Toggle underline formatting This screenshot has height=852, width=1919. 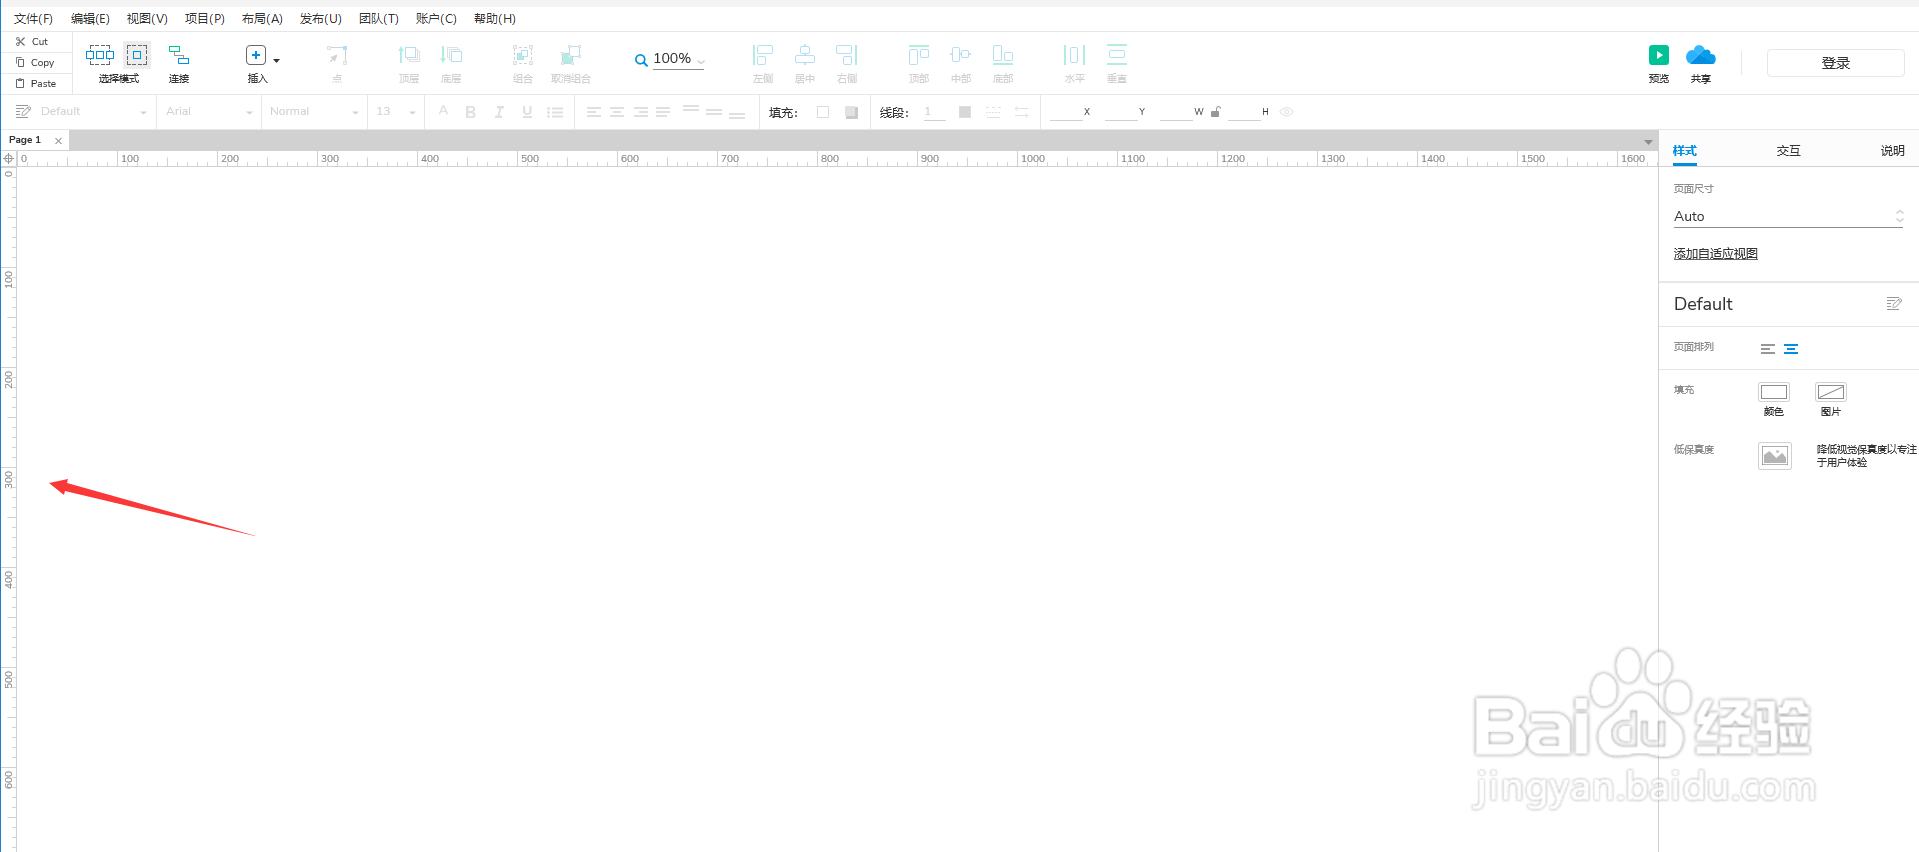coord(527,112)
